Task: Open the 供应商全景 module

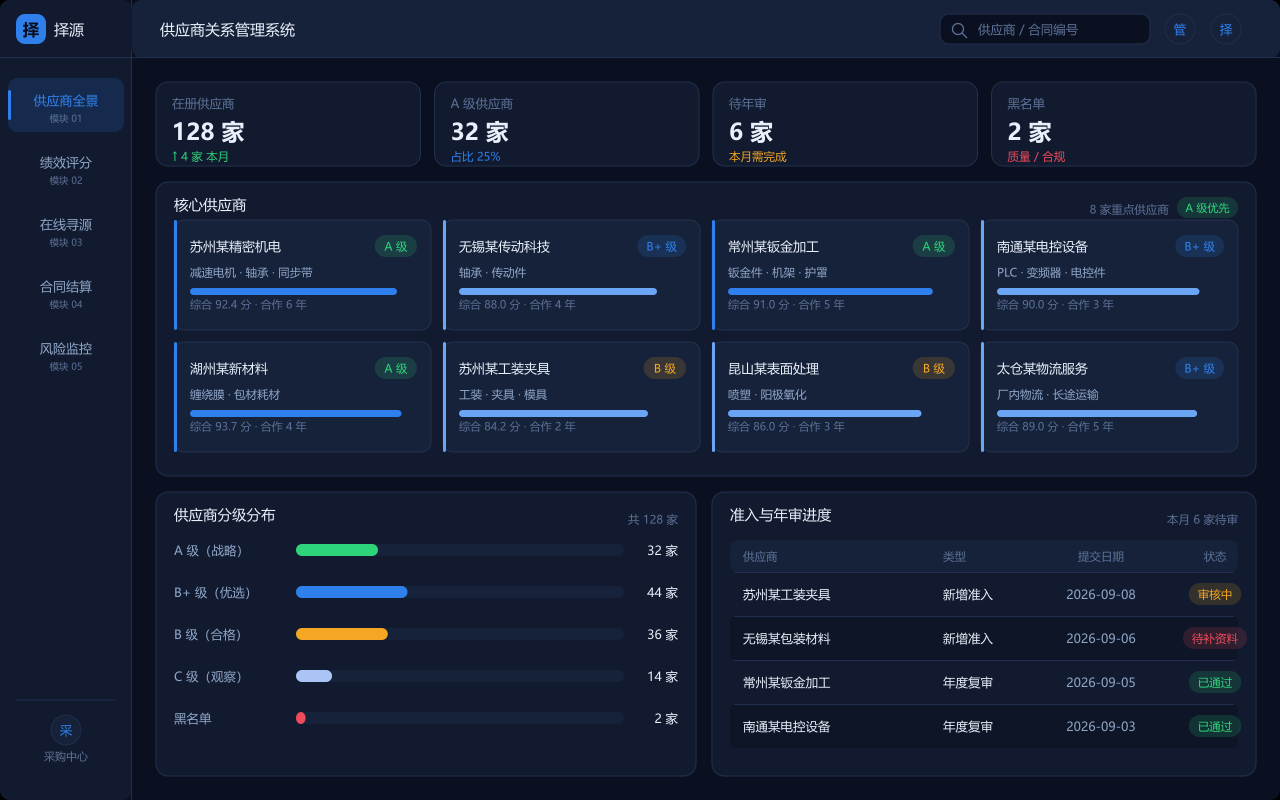Action: click(66, 105)
